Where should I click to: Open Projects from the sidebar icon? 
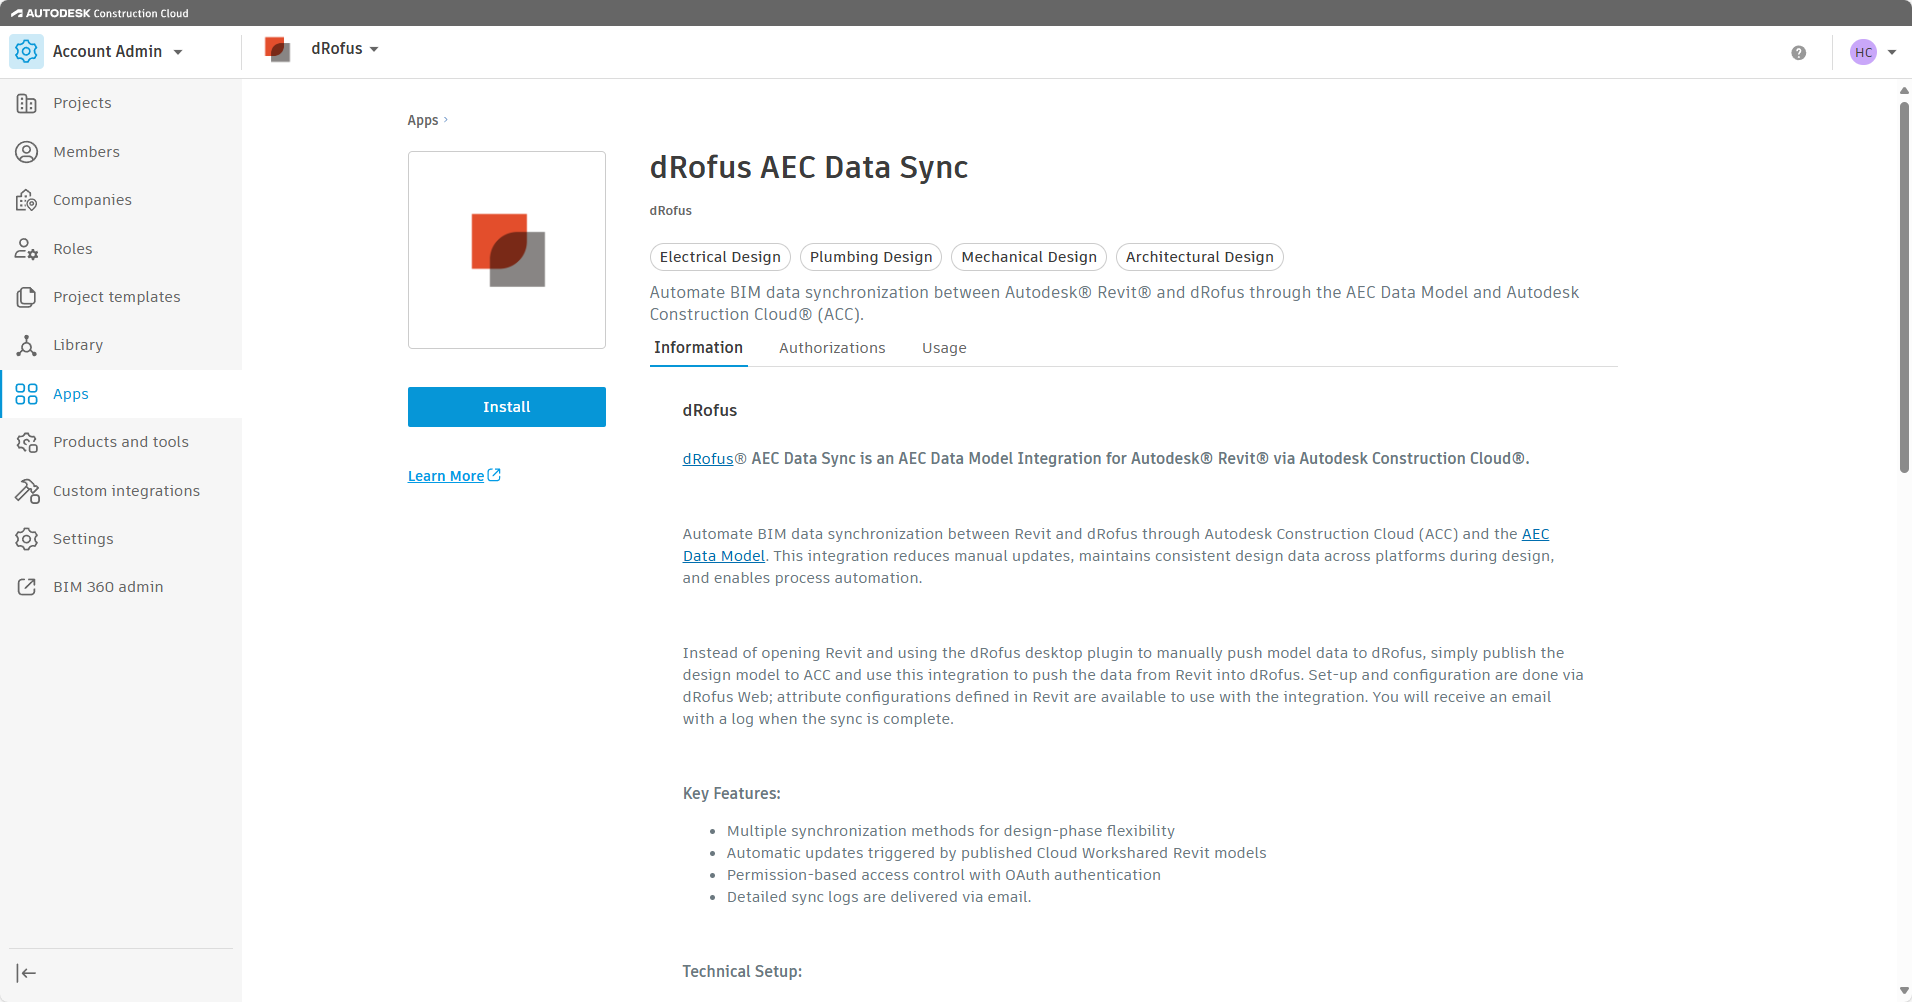click(x=27, y=103)
